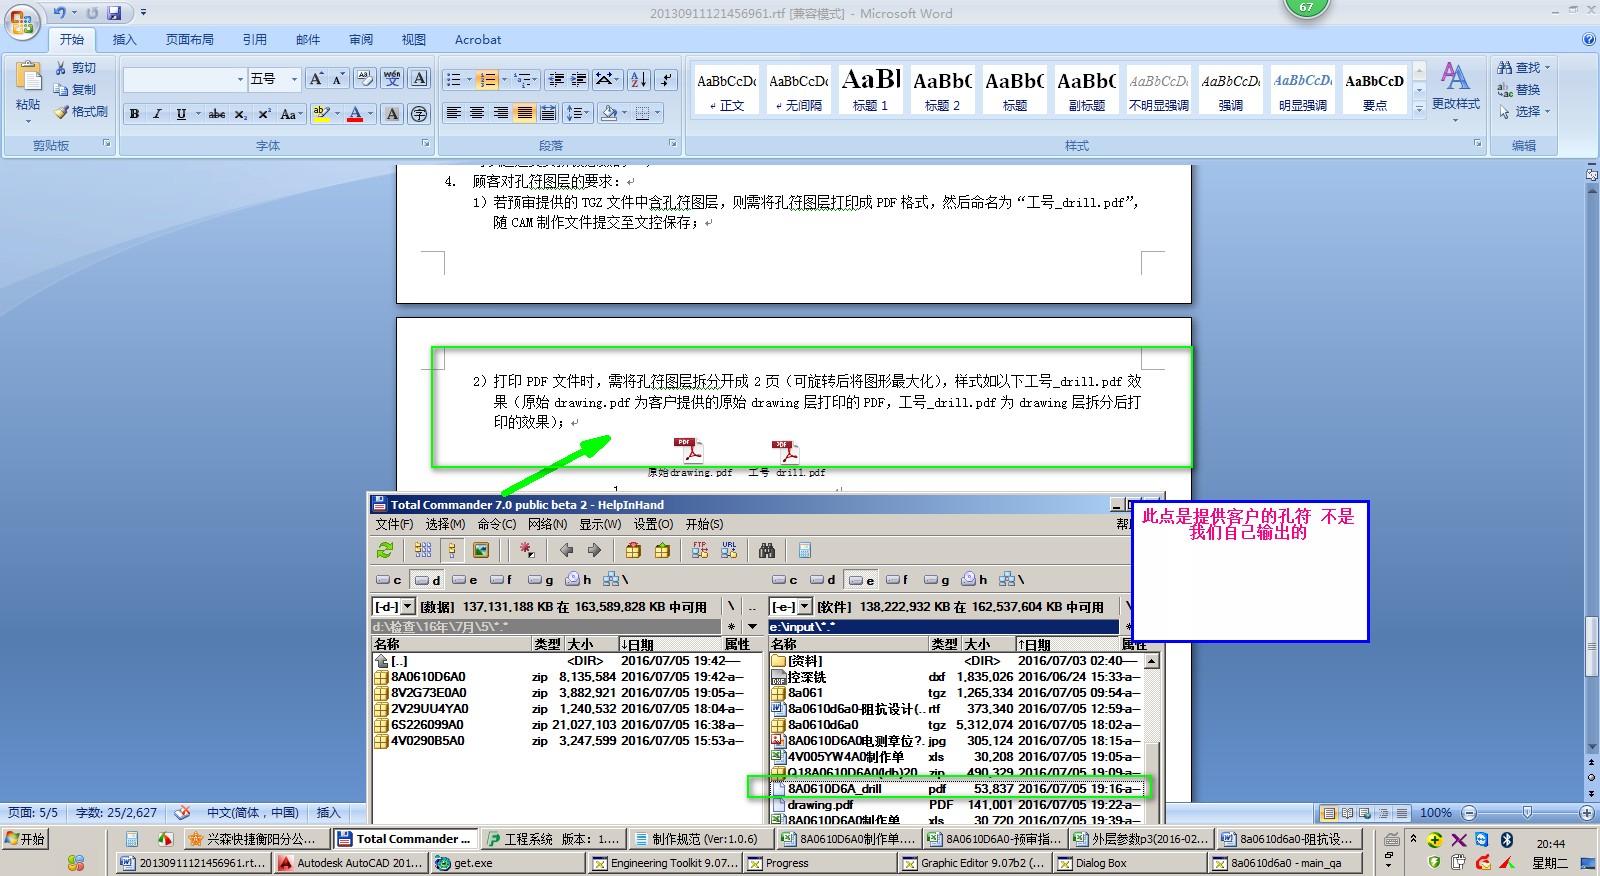Viewport: 1600px width, 876px height.
Task: Expand the Styles gallery More arrow
Action: click(x=1419, y=109)
